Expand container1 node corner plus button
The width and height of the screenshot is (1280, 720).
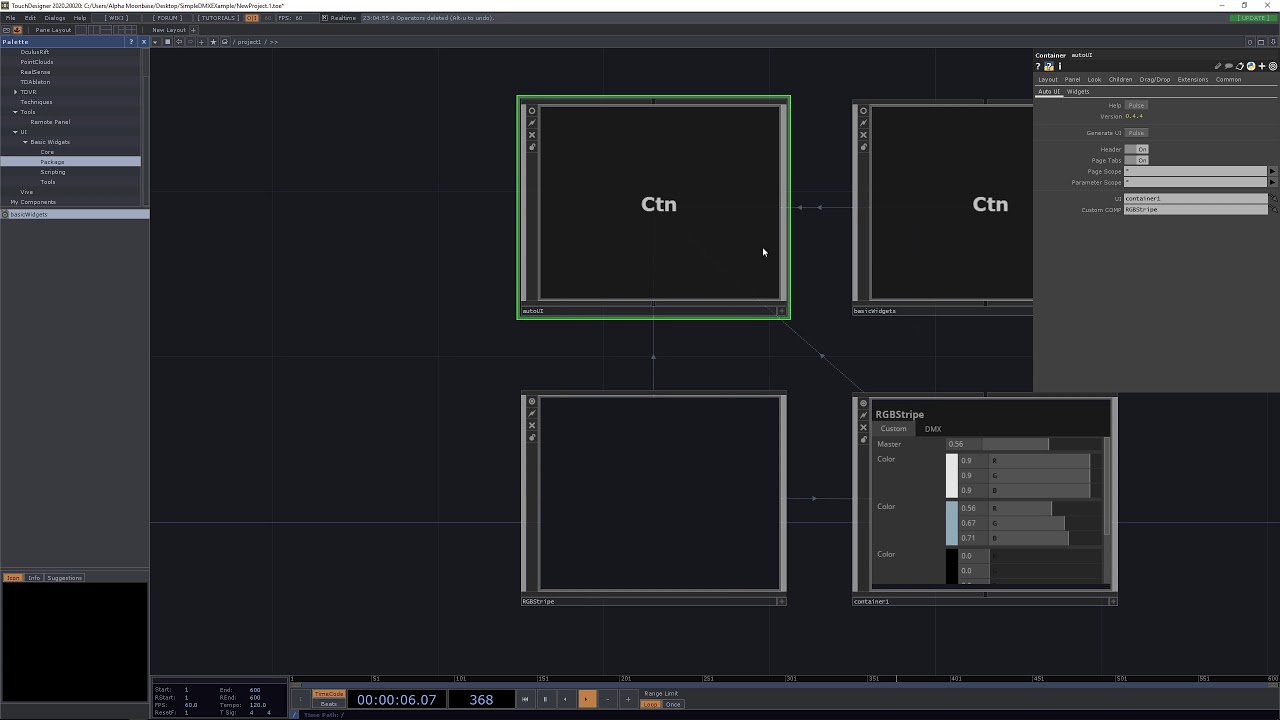point(1113,601)
